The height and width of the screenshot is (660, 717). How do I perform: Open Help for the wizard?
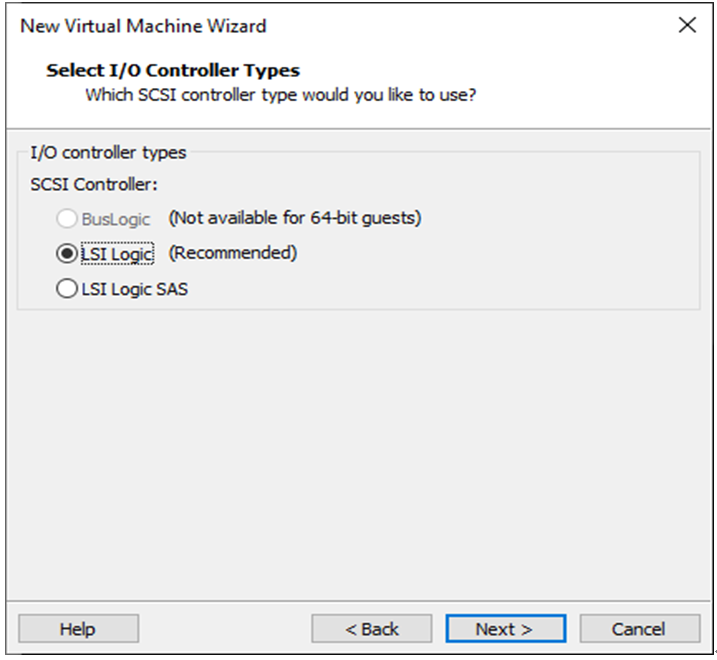[78, 629]
